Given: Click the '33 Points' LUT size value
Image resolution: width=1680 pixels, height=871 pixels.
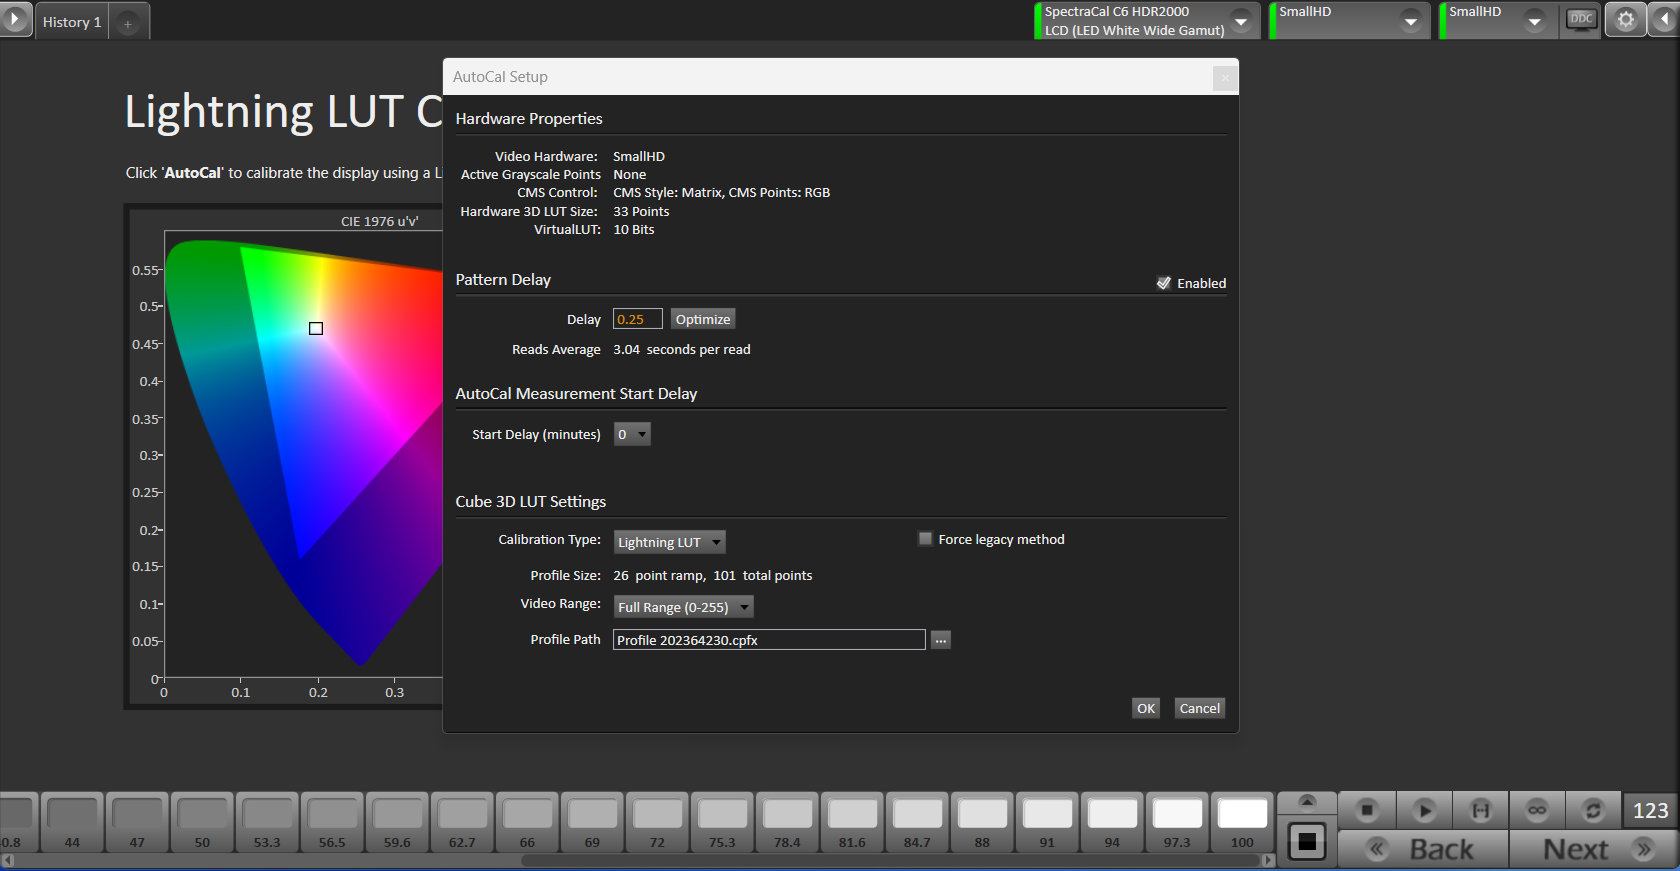Looking at the screenshot, I should [641, 212].
